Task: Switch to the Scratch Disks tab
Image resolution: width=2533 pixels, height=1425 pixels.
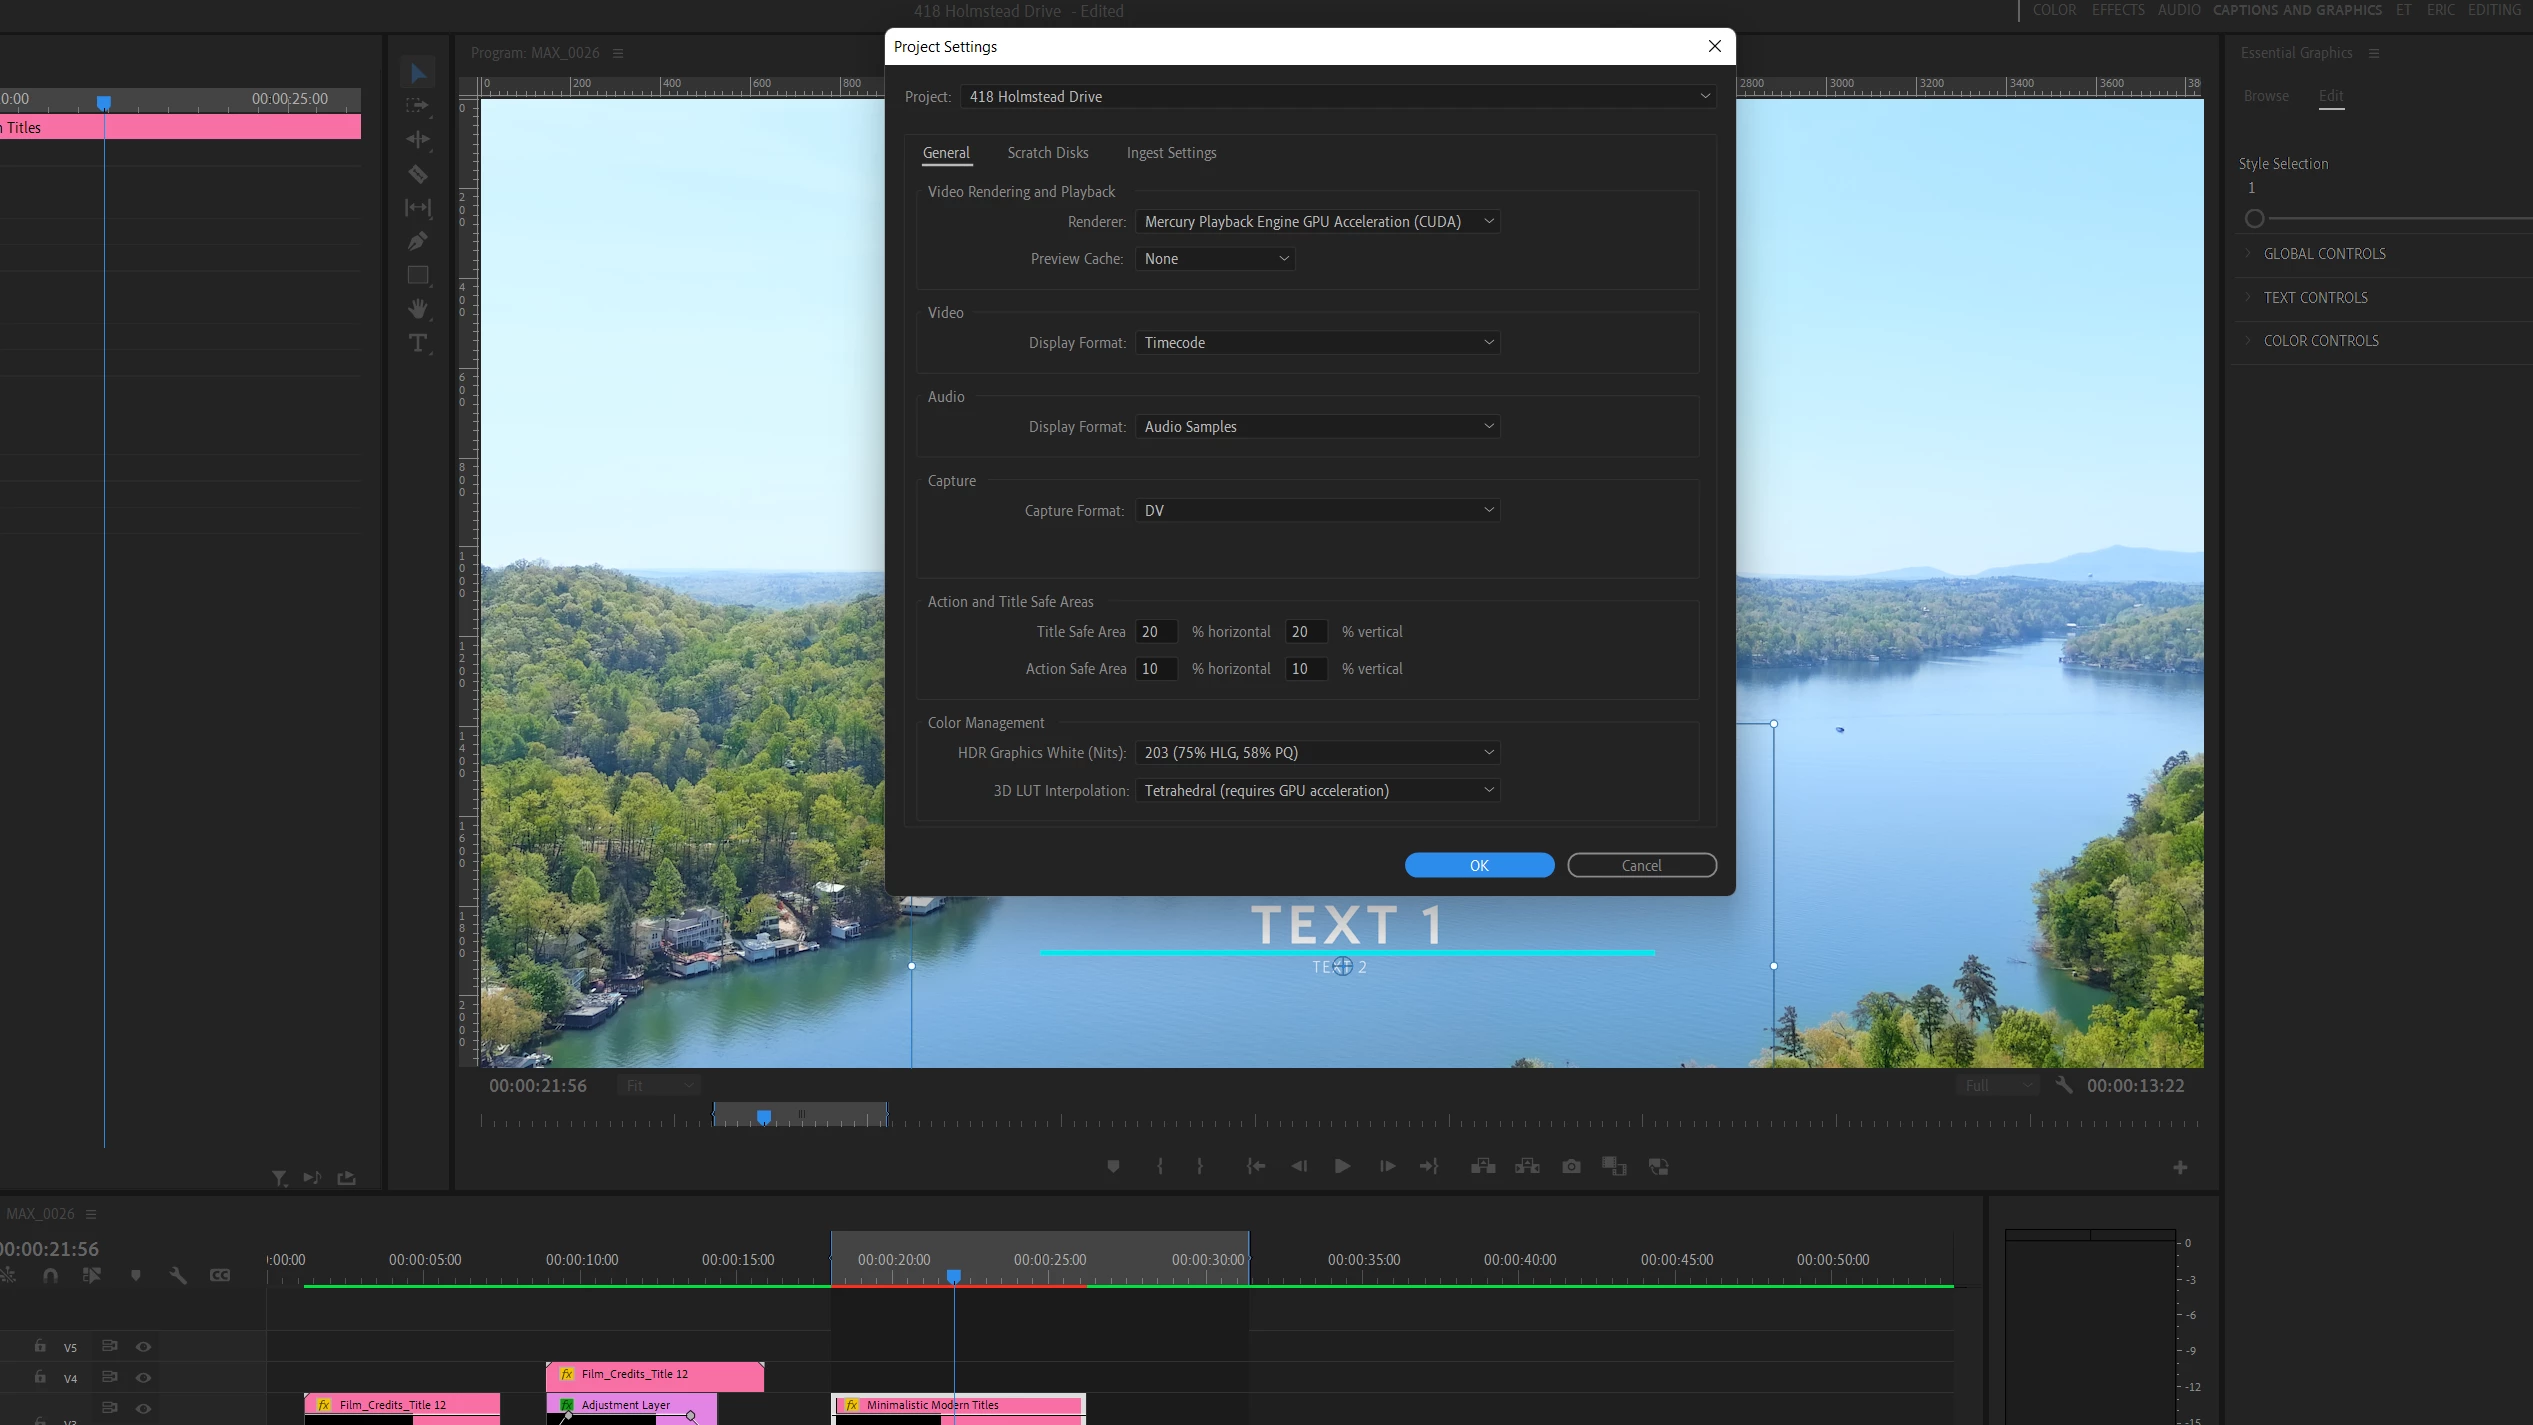Action: click(x=1047, y=153)
